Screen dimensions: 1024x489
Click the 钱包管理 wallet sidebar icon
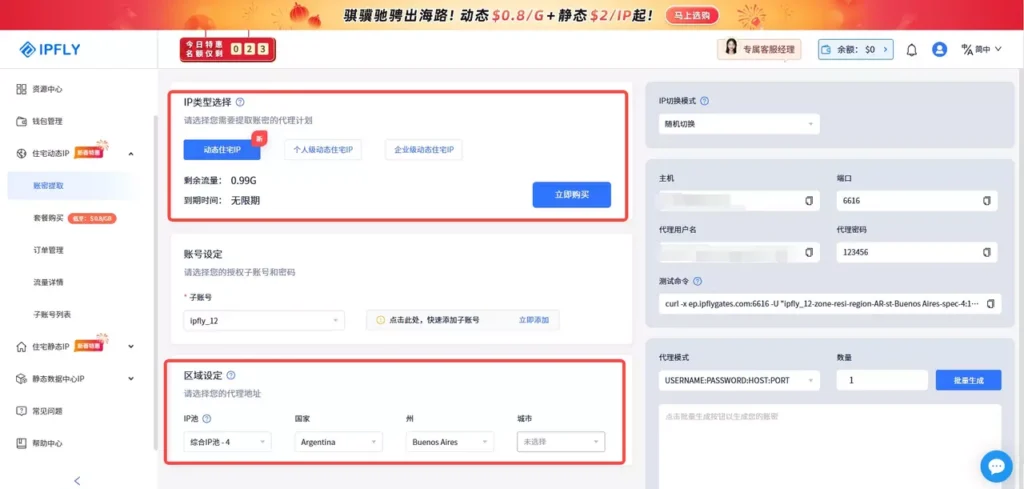[x=21, y=121]
